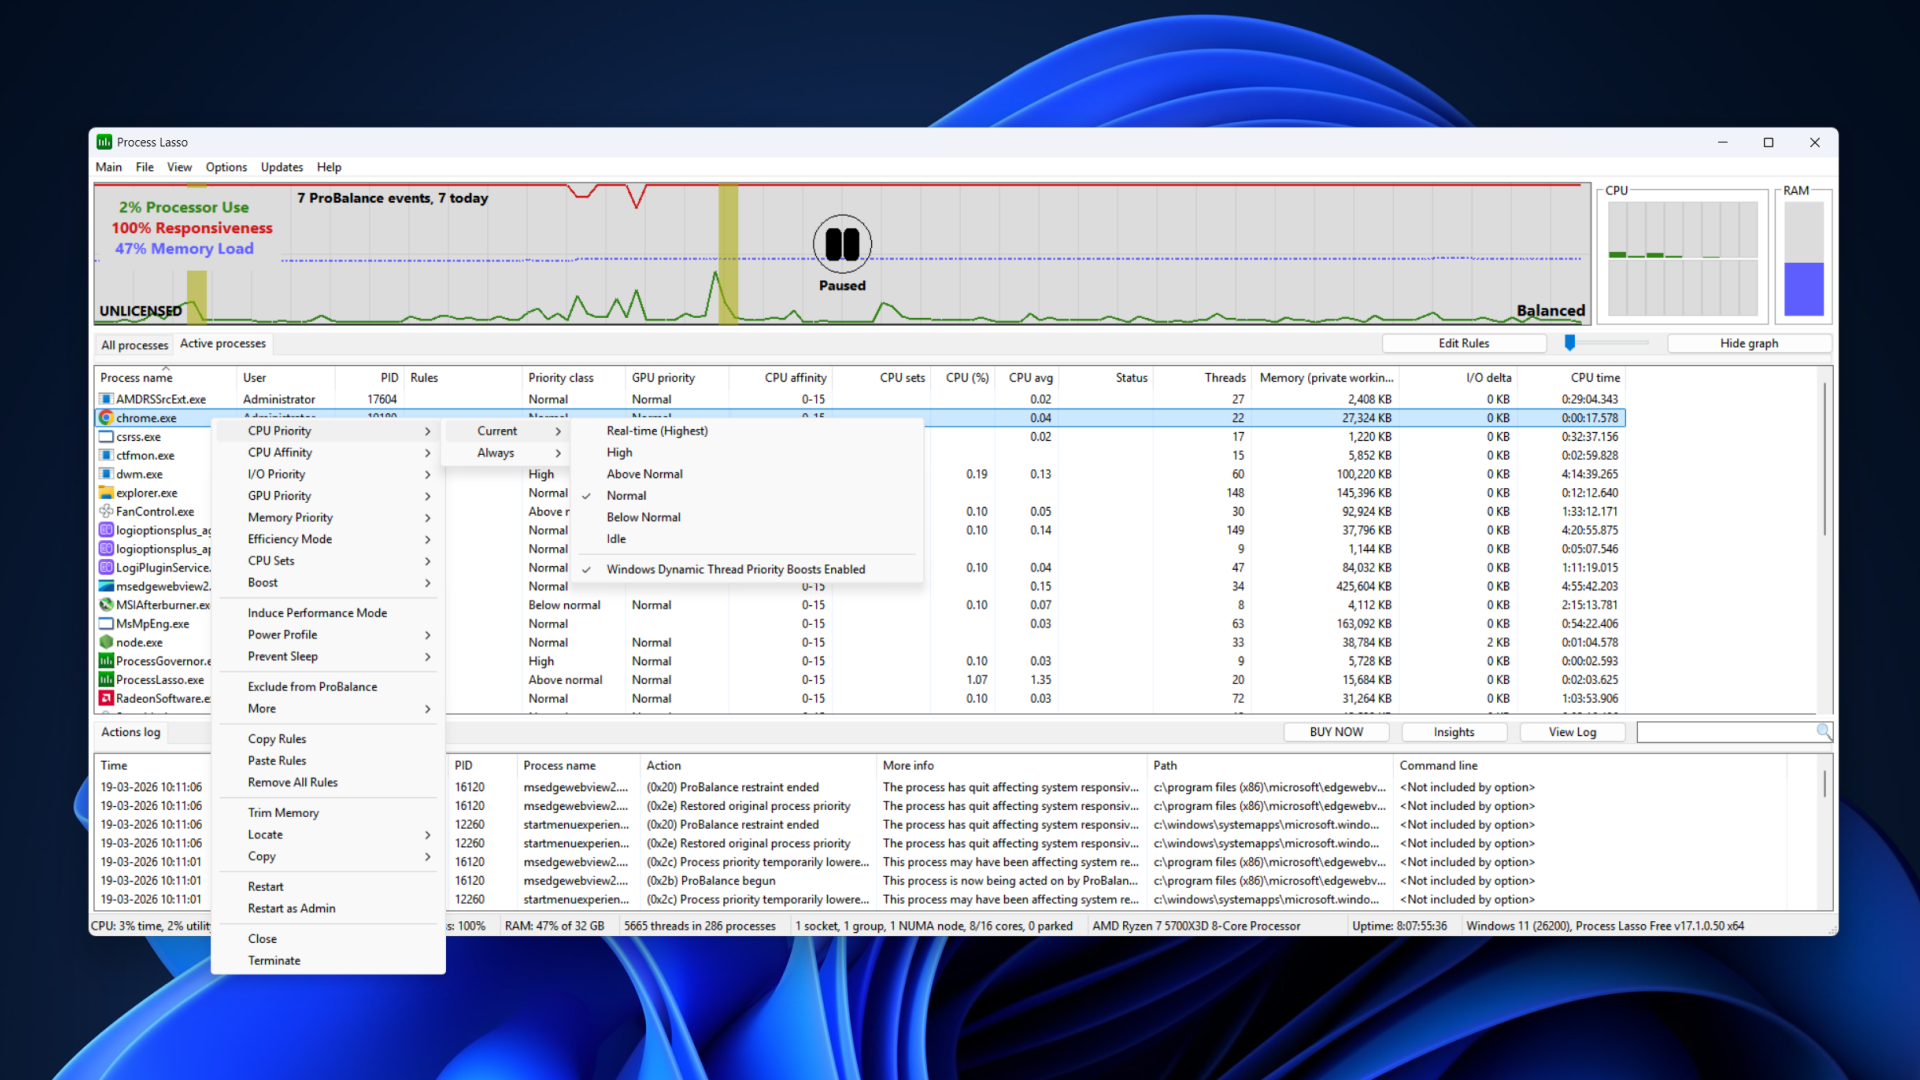Expand the GPU Priority submenu
Image resolution: width=1920 pixels, height=1080 pixels.
click(328, 496)
